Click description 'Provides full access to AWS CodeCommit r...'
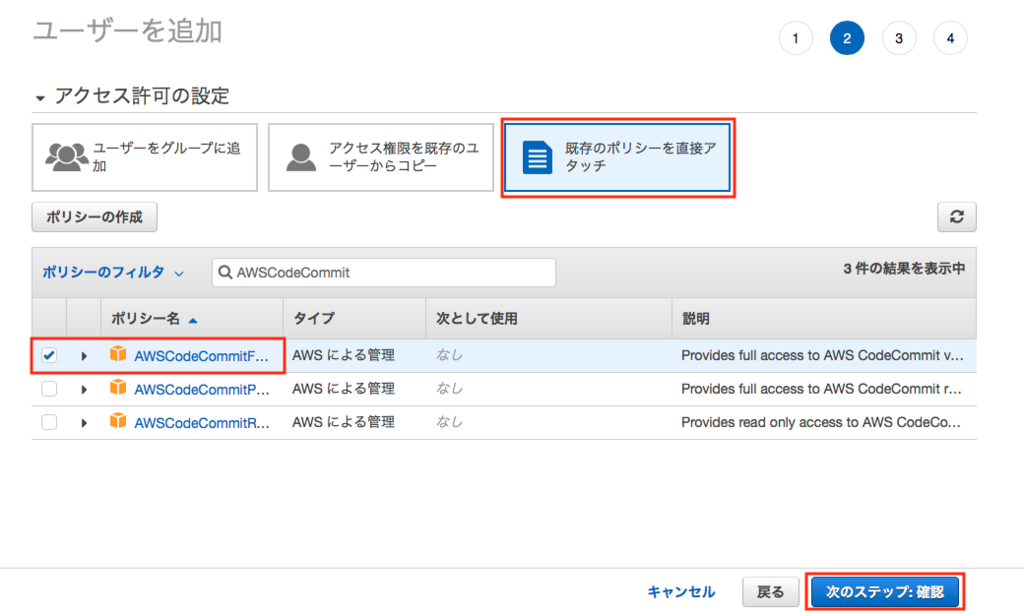1024x616 pixels. click(x=822, y=389)
